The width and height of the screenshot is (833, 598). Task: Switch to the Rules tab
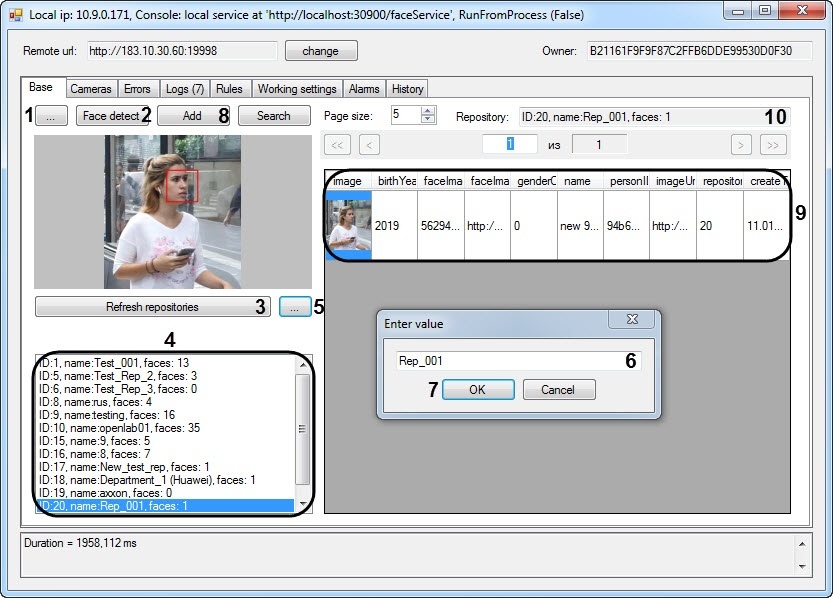pyautogui.click(x=230, y=89)
